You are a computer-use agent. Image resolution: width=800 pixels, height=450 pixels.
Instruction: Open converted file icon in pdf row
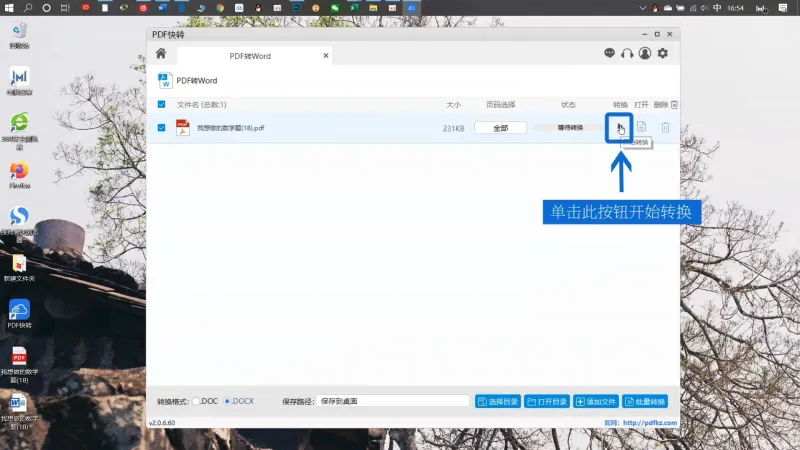(x=641, y=127)
